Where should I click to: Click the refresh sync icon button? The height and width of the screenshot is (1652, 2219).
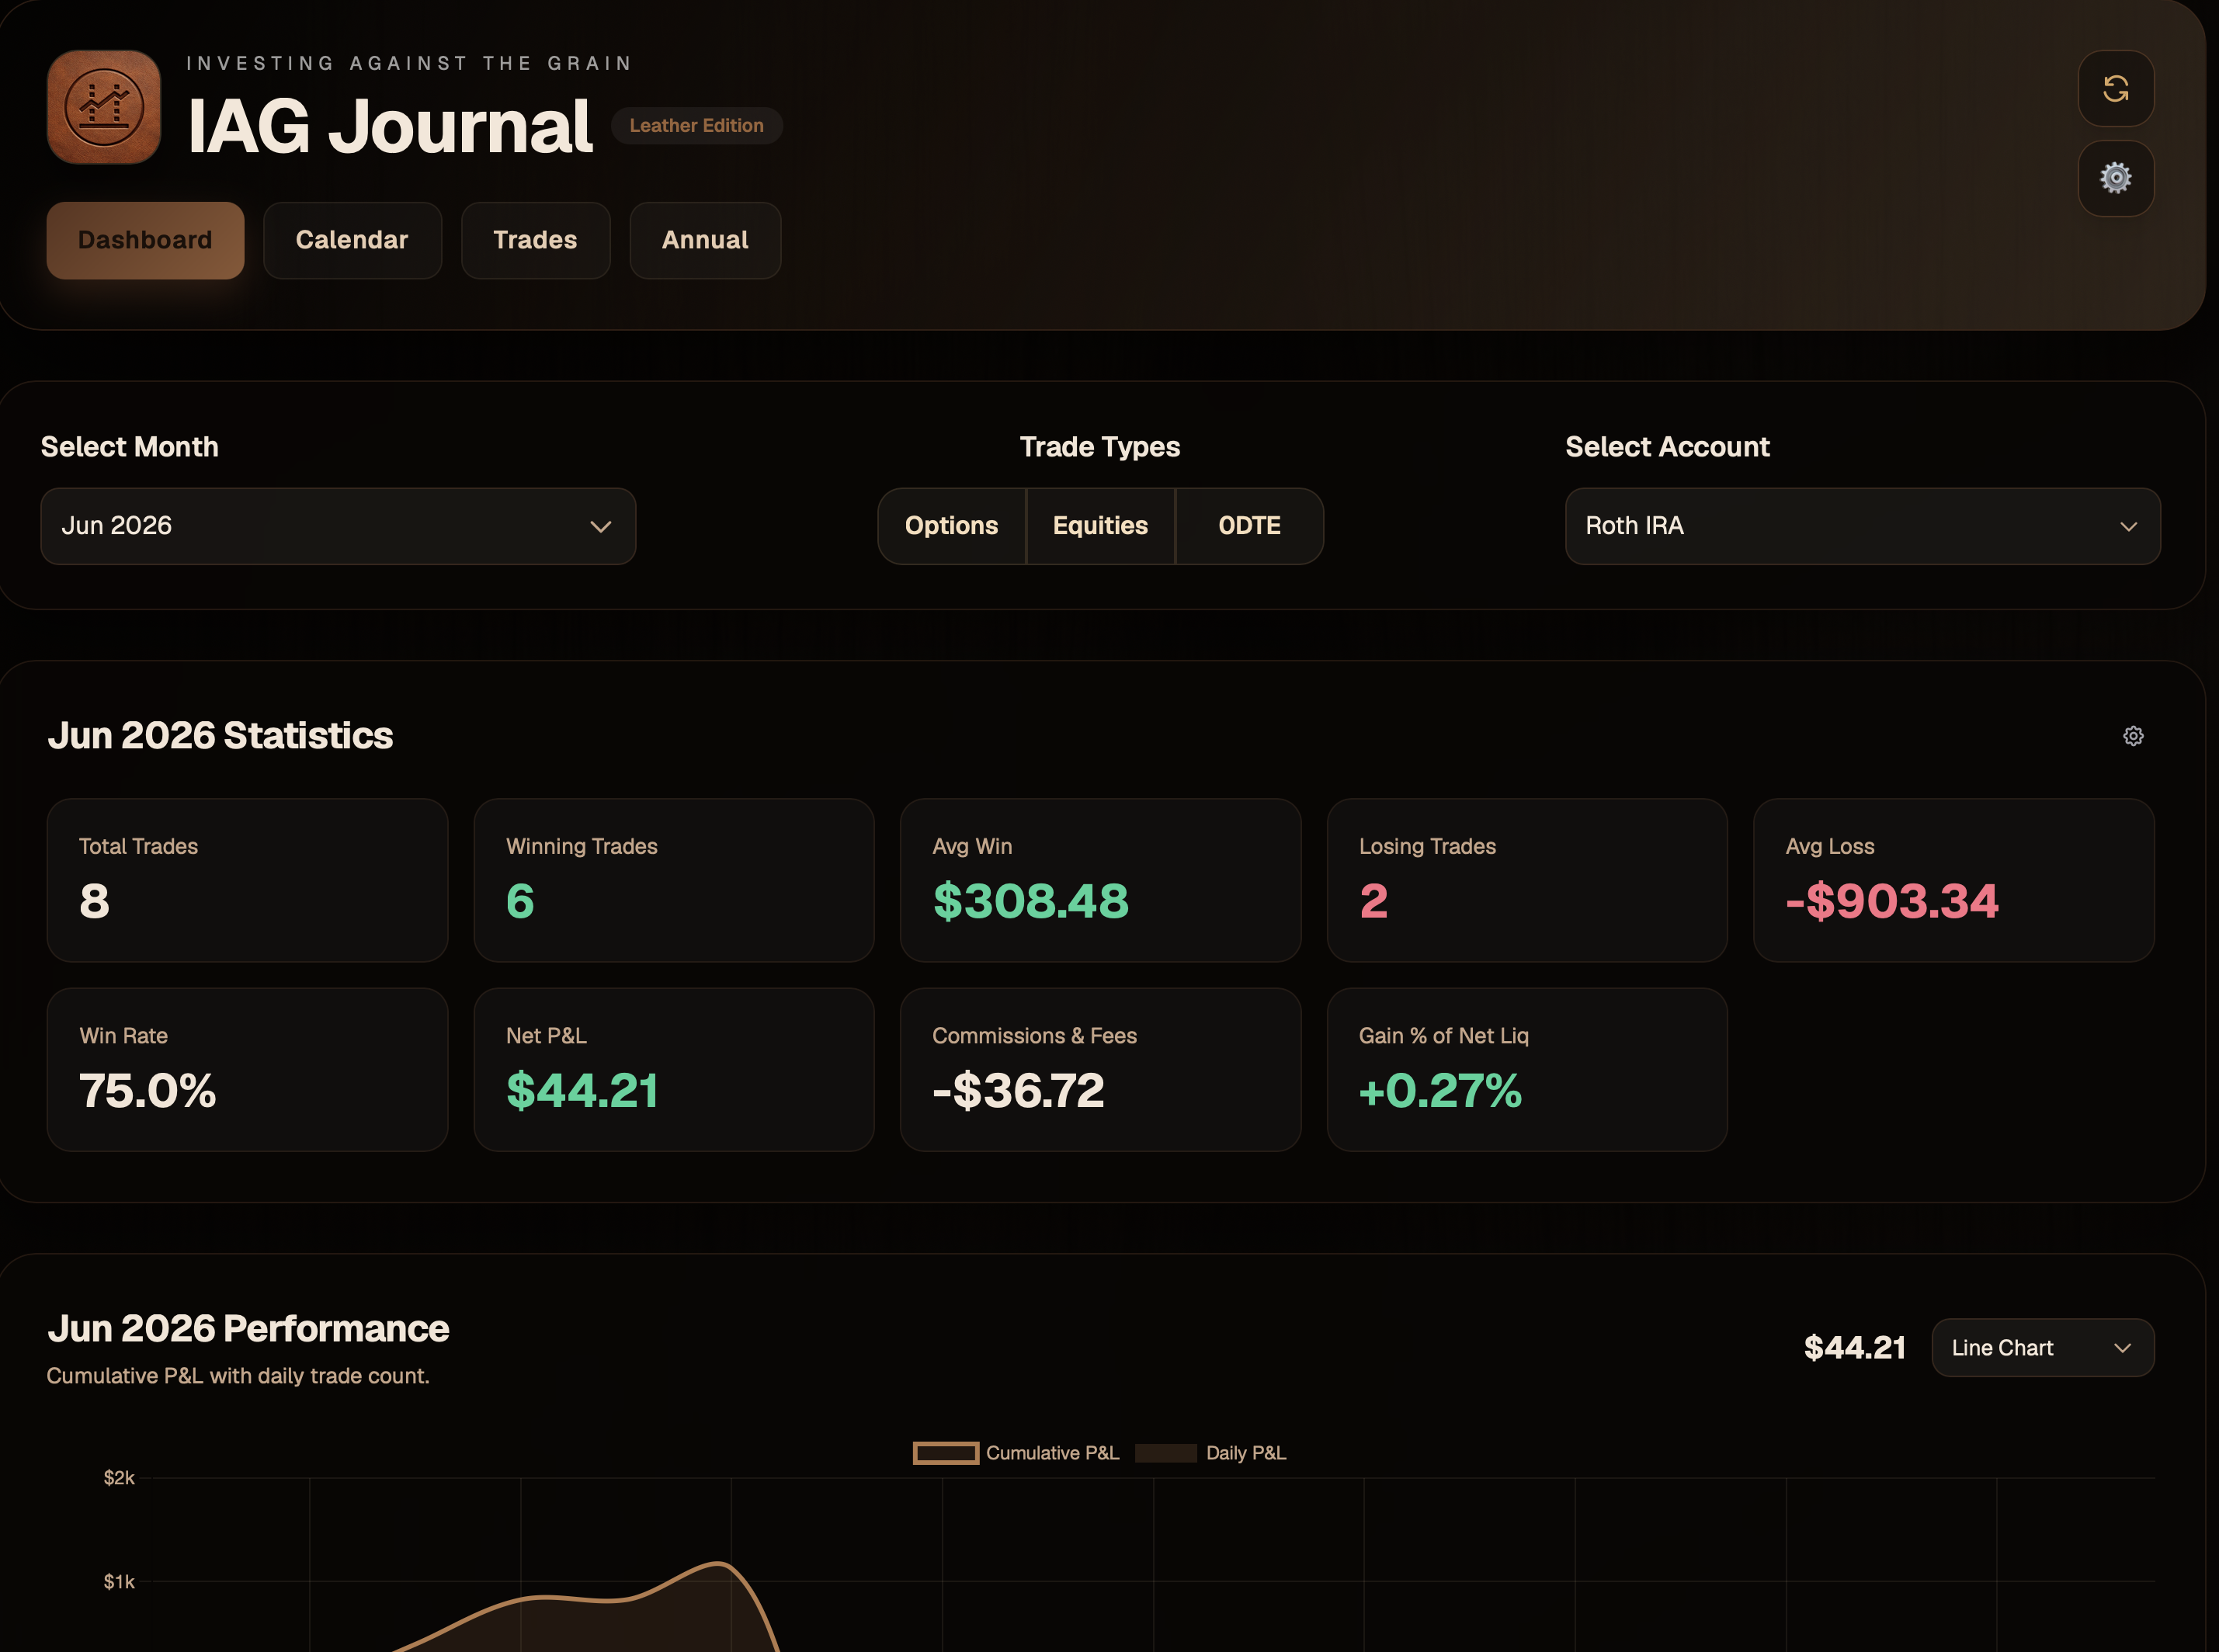point(2116,89)
